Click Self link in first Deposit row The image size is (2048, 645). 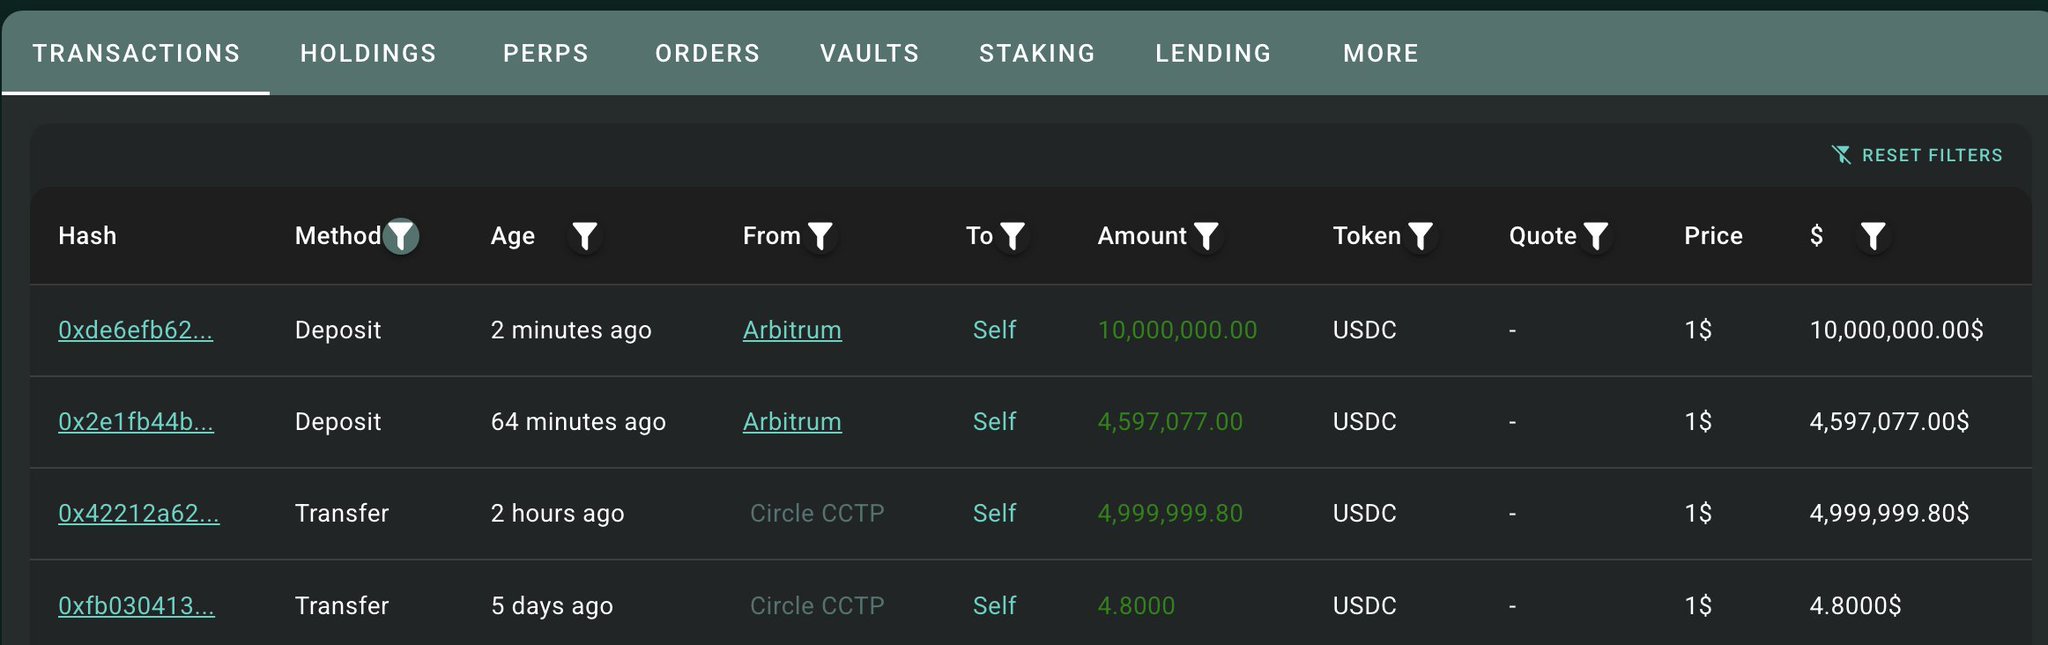(x=994, y=330)
